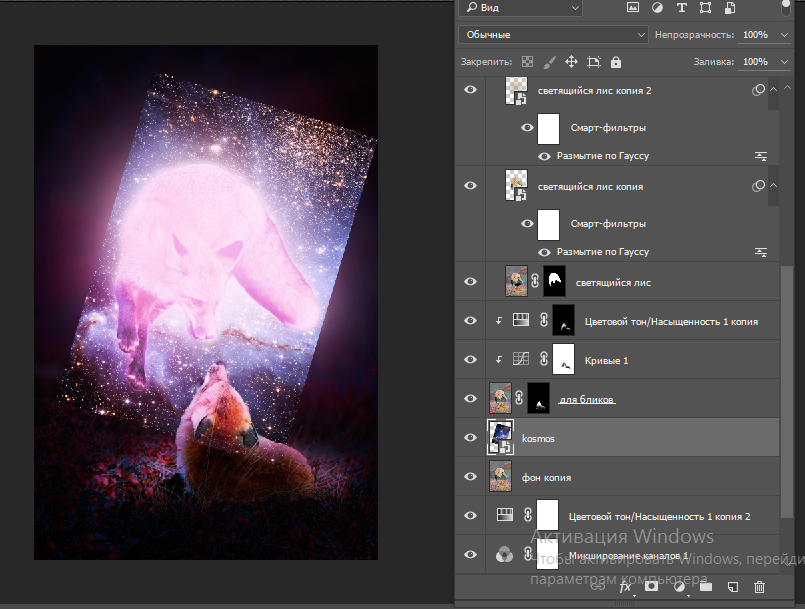Lock transparent pixels icon
805x609 pixels.
pyautogui.click(x=527, y=62)
